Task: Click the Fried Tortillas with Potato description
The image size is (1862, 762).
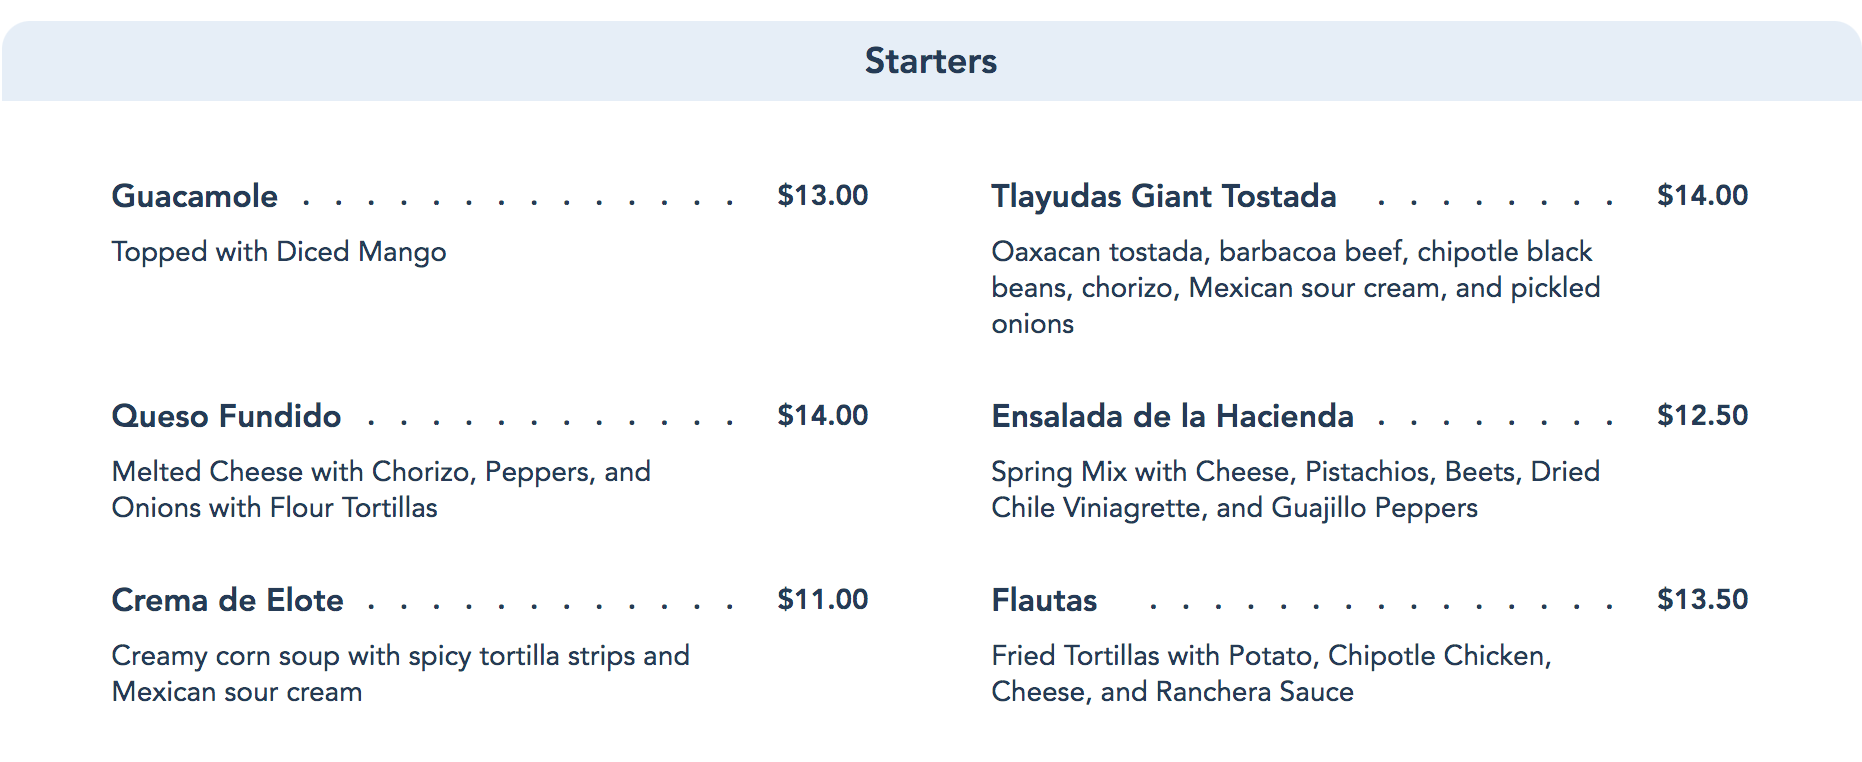Action: tap(1271, 673)
